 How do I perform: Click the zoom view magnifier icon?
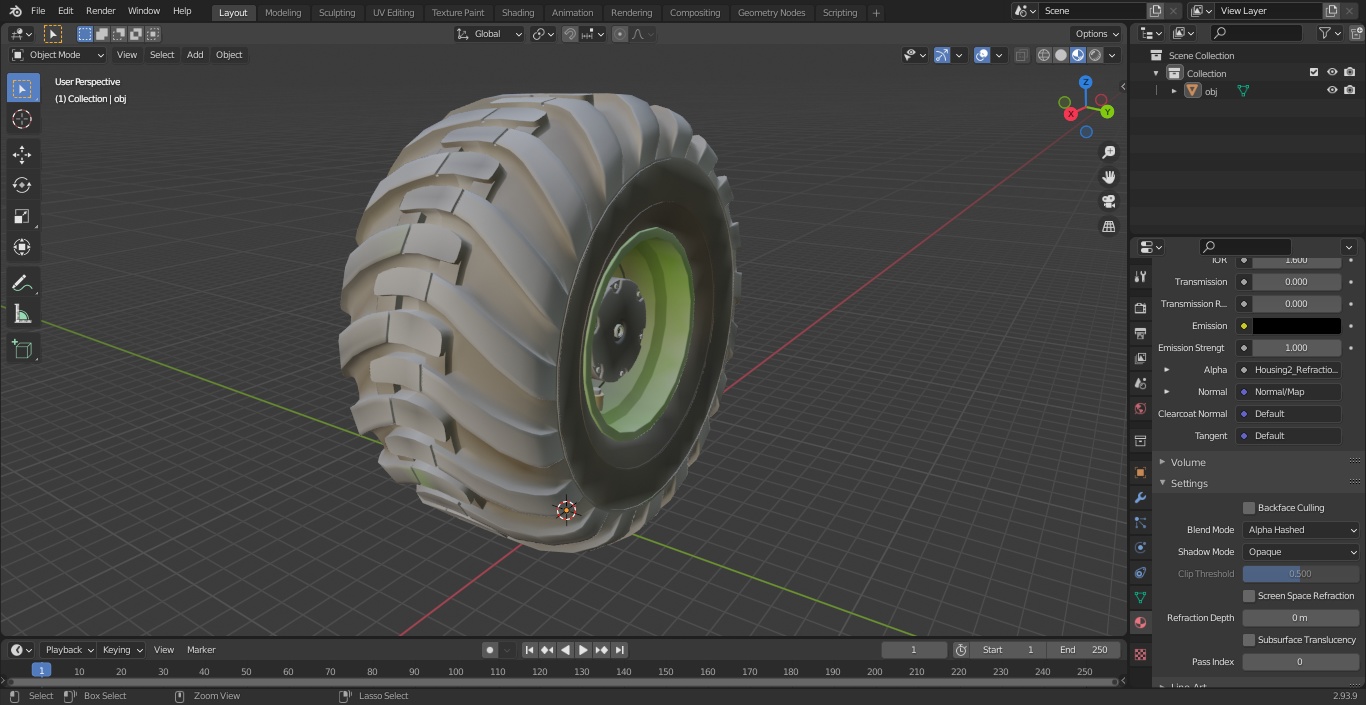click(x=1108, y=152)
